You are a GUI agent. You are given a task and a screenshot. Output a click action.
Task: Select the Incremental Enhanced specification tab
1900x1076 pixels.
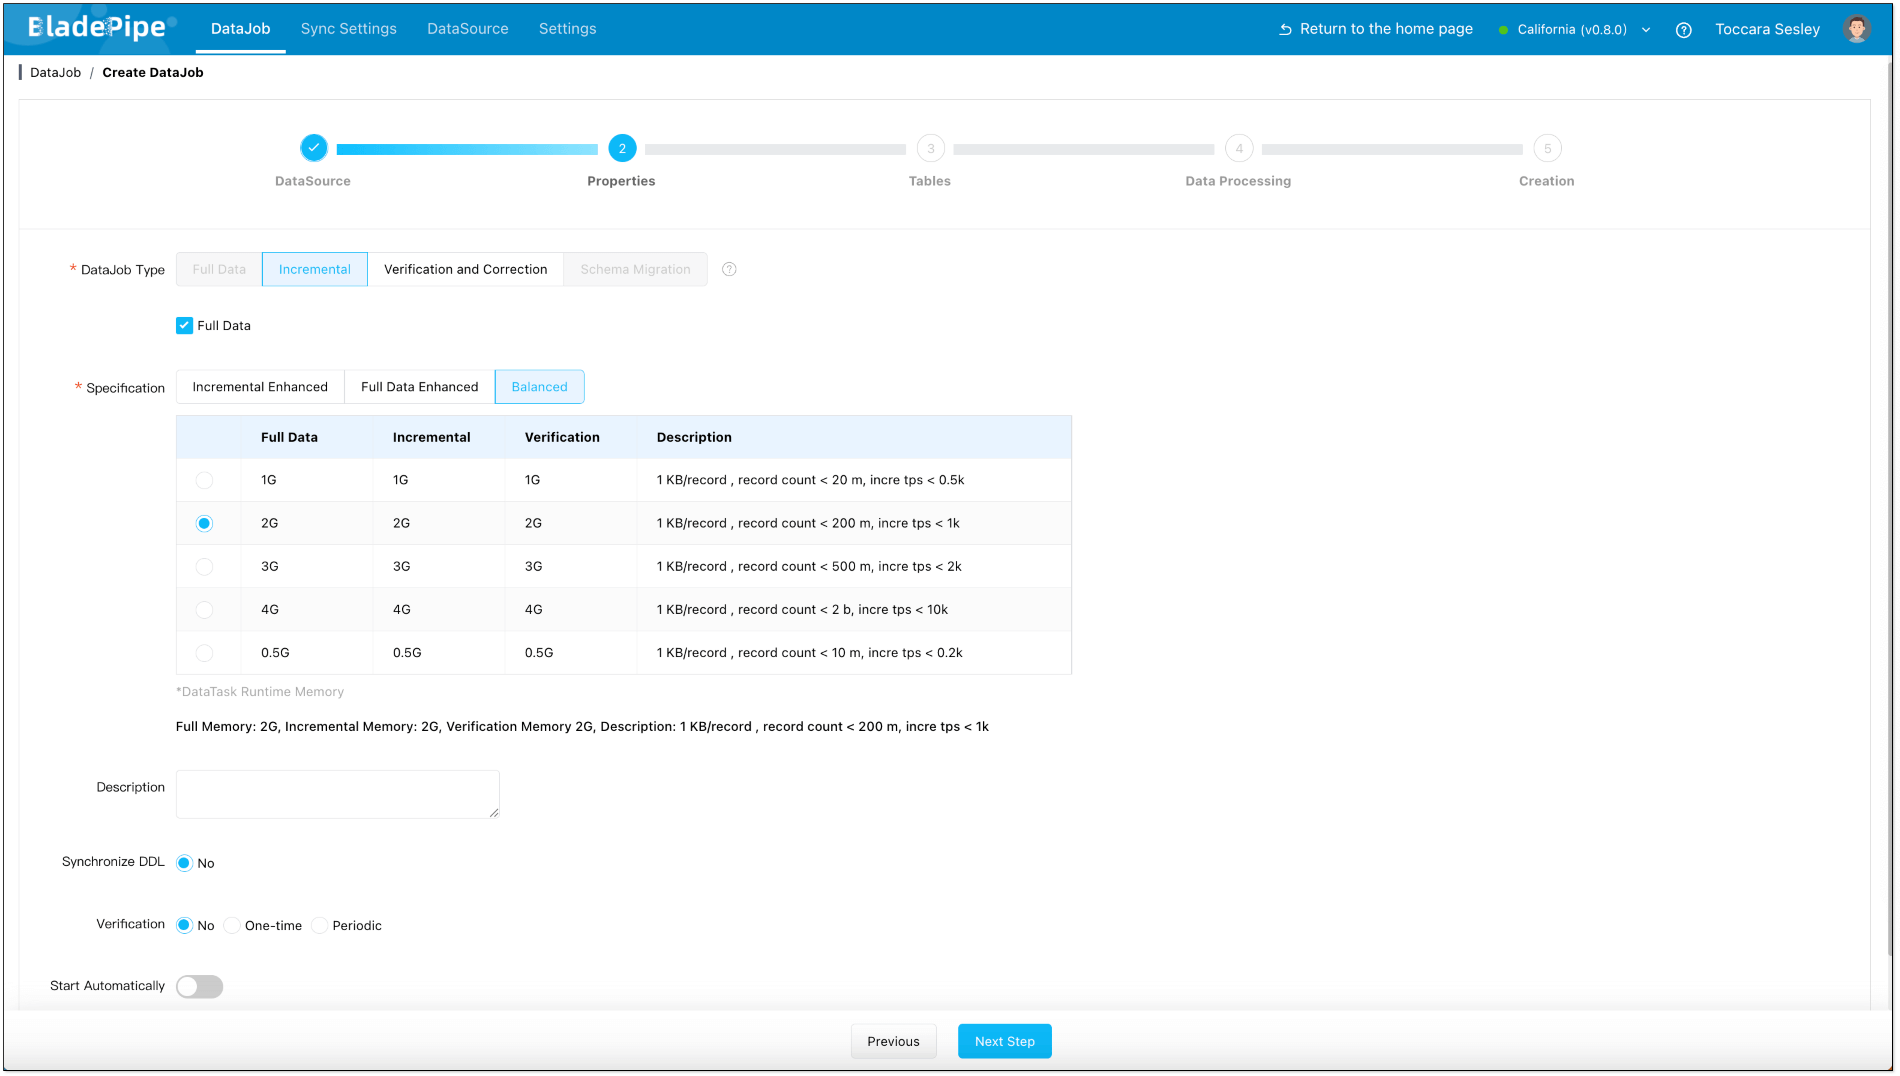point(260,387)
